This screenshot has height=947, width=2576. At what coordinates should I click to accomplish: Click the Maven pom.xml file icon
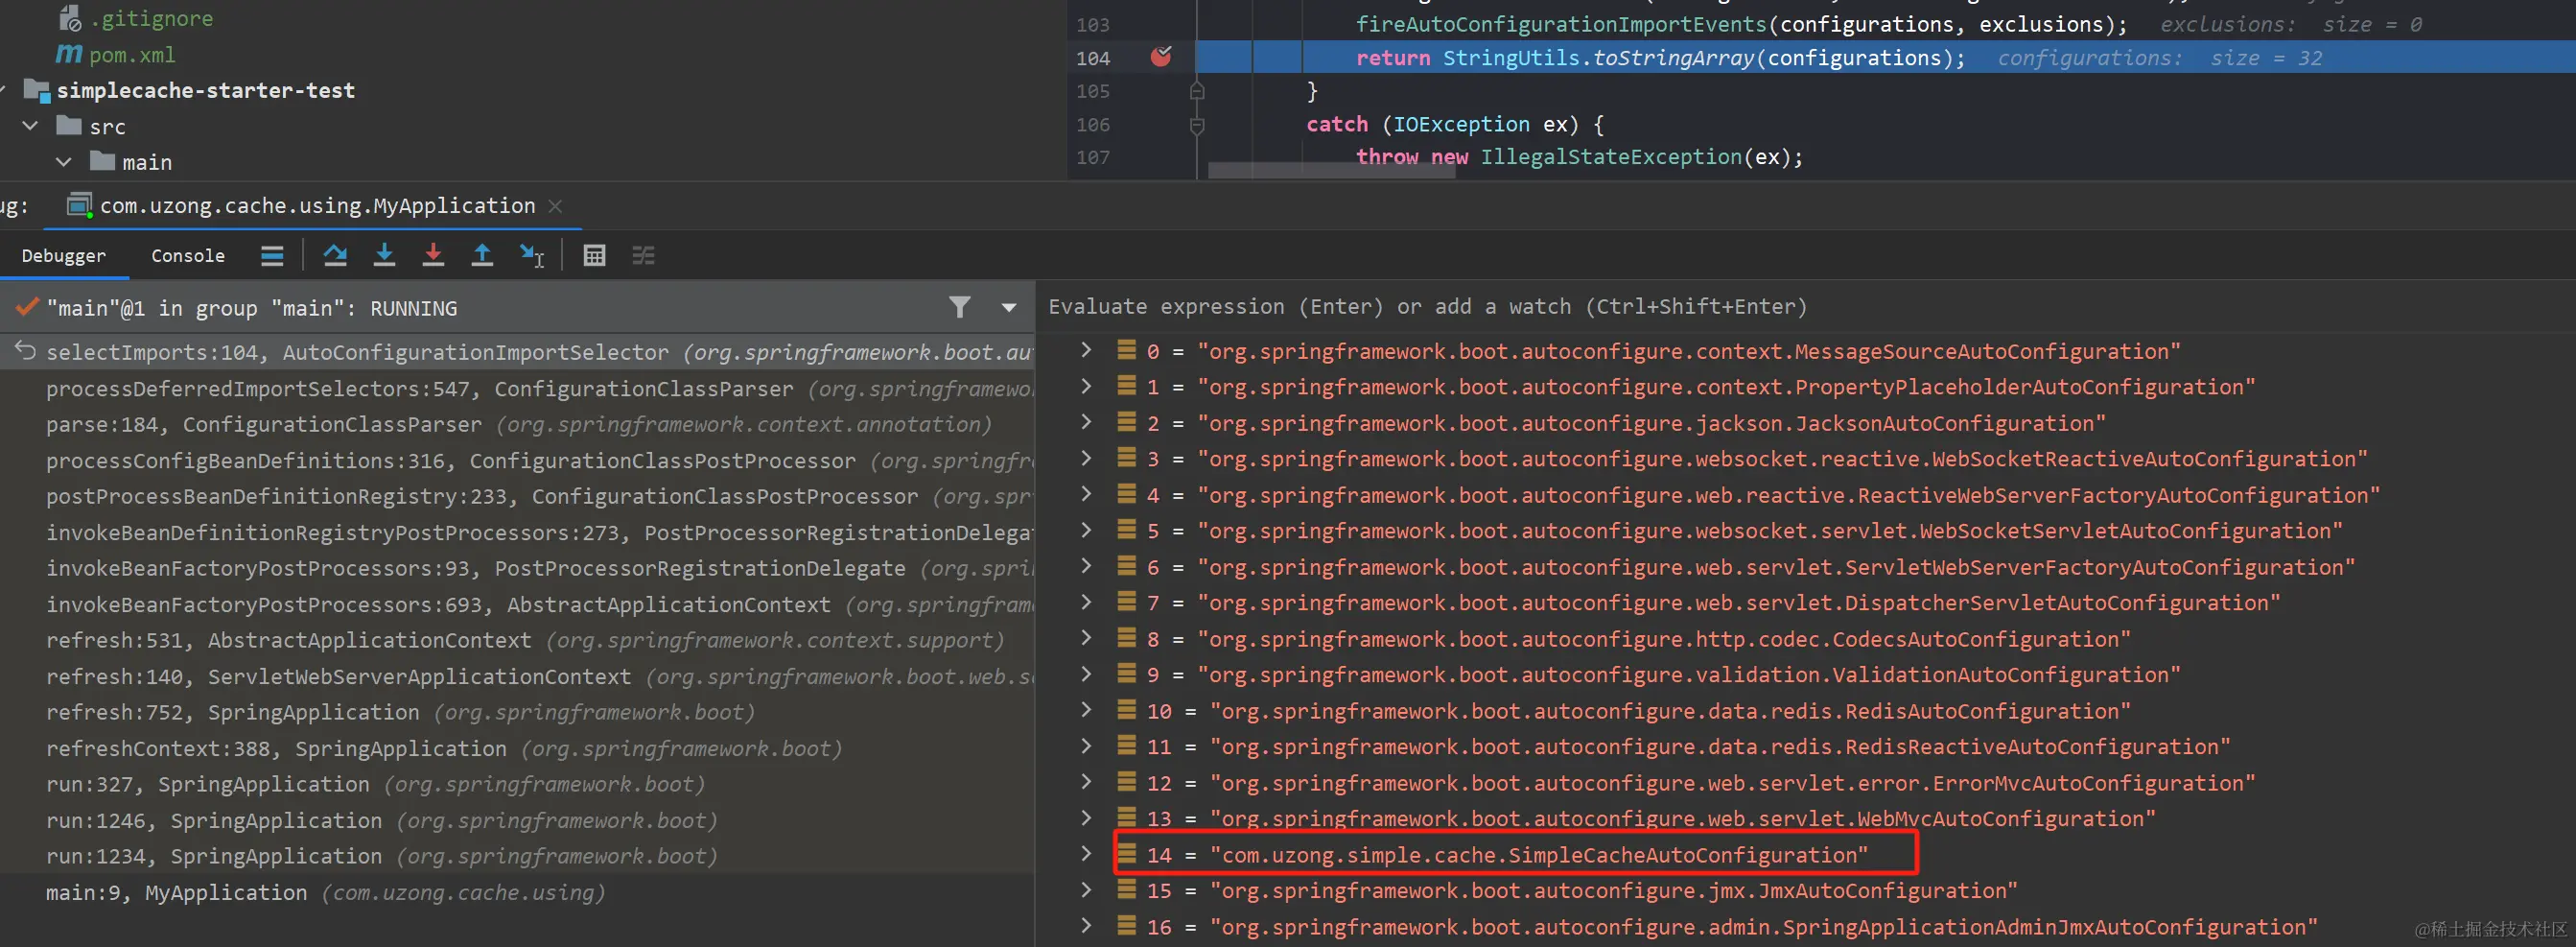68,53
